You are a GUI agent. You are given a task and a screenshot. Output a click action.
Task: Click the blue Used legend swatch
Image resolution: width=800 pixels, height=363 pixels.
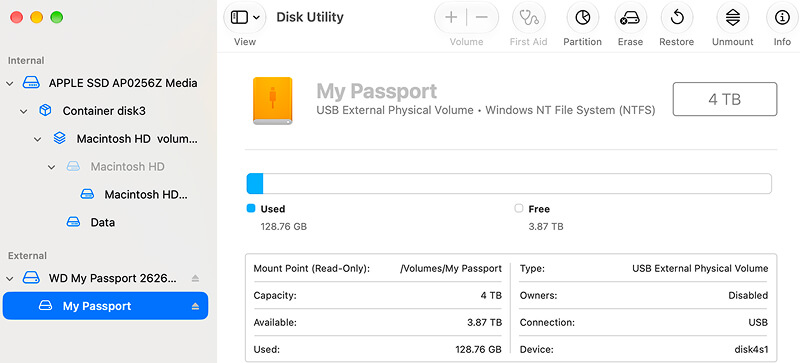coord(251,208)
